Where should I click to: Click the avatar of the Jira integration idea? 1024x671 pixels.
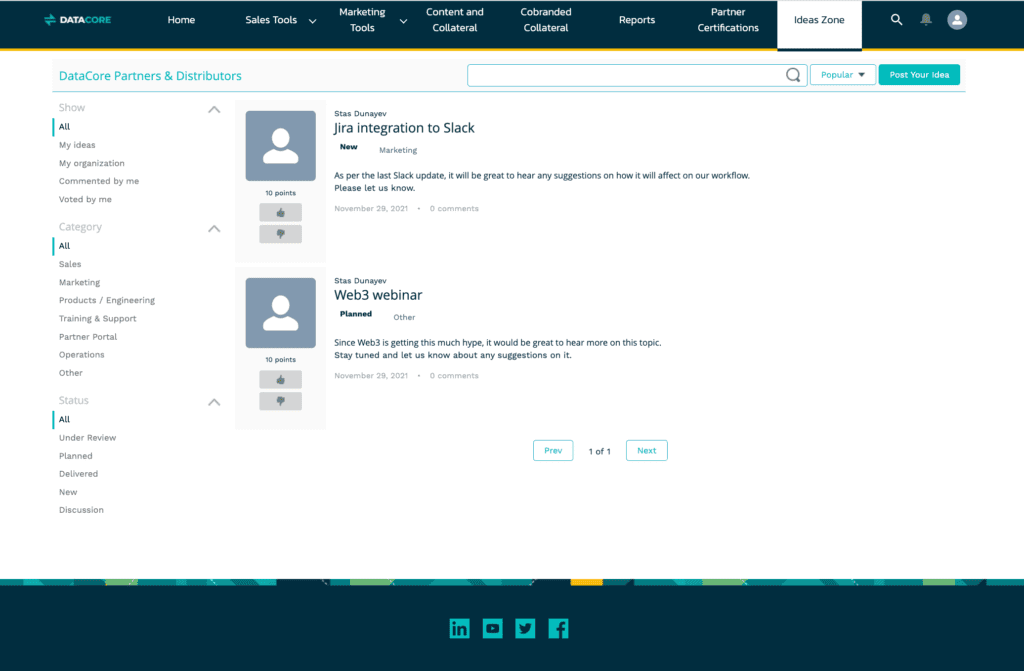point(280,146)
